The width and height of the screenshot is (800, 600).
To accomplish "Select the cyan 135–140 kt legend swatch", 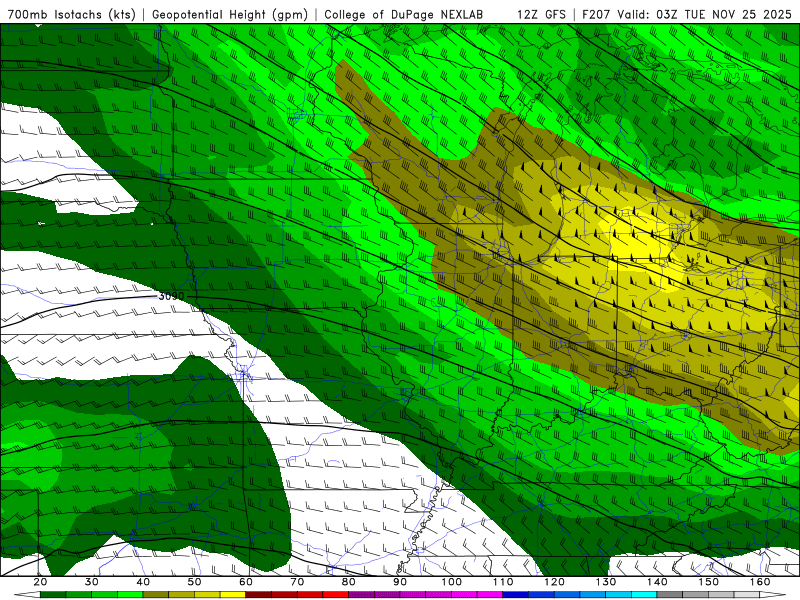I will pyautogui.click(x=644, y=595).
